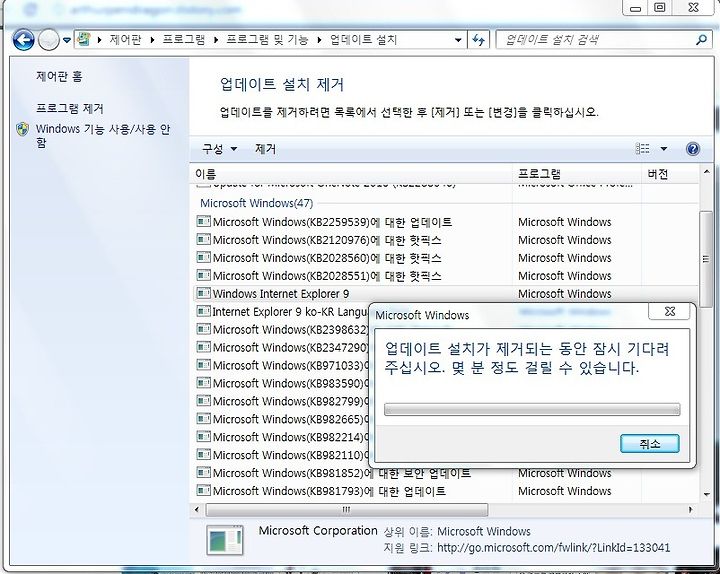720x574 pixels.
Task: Click the Internet Explorer 9 ko-KR icon
Action: coord(203,311)
